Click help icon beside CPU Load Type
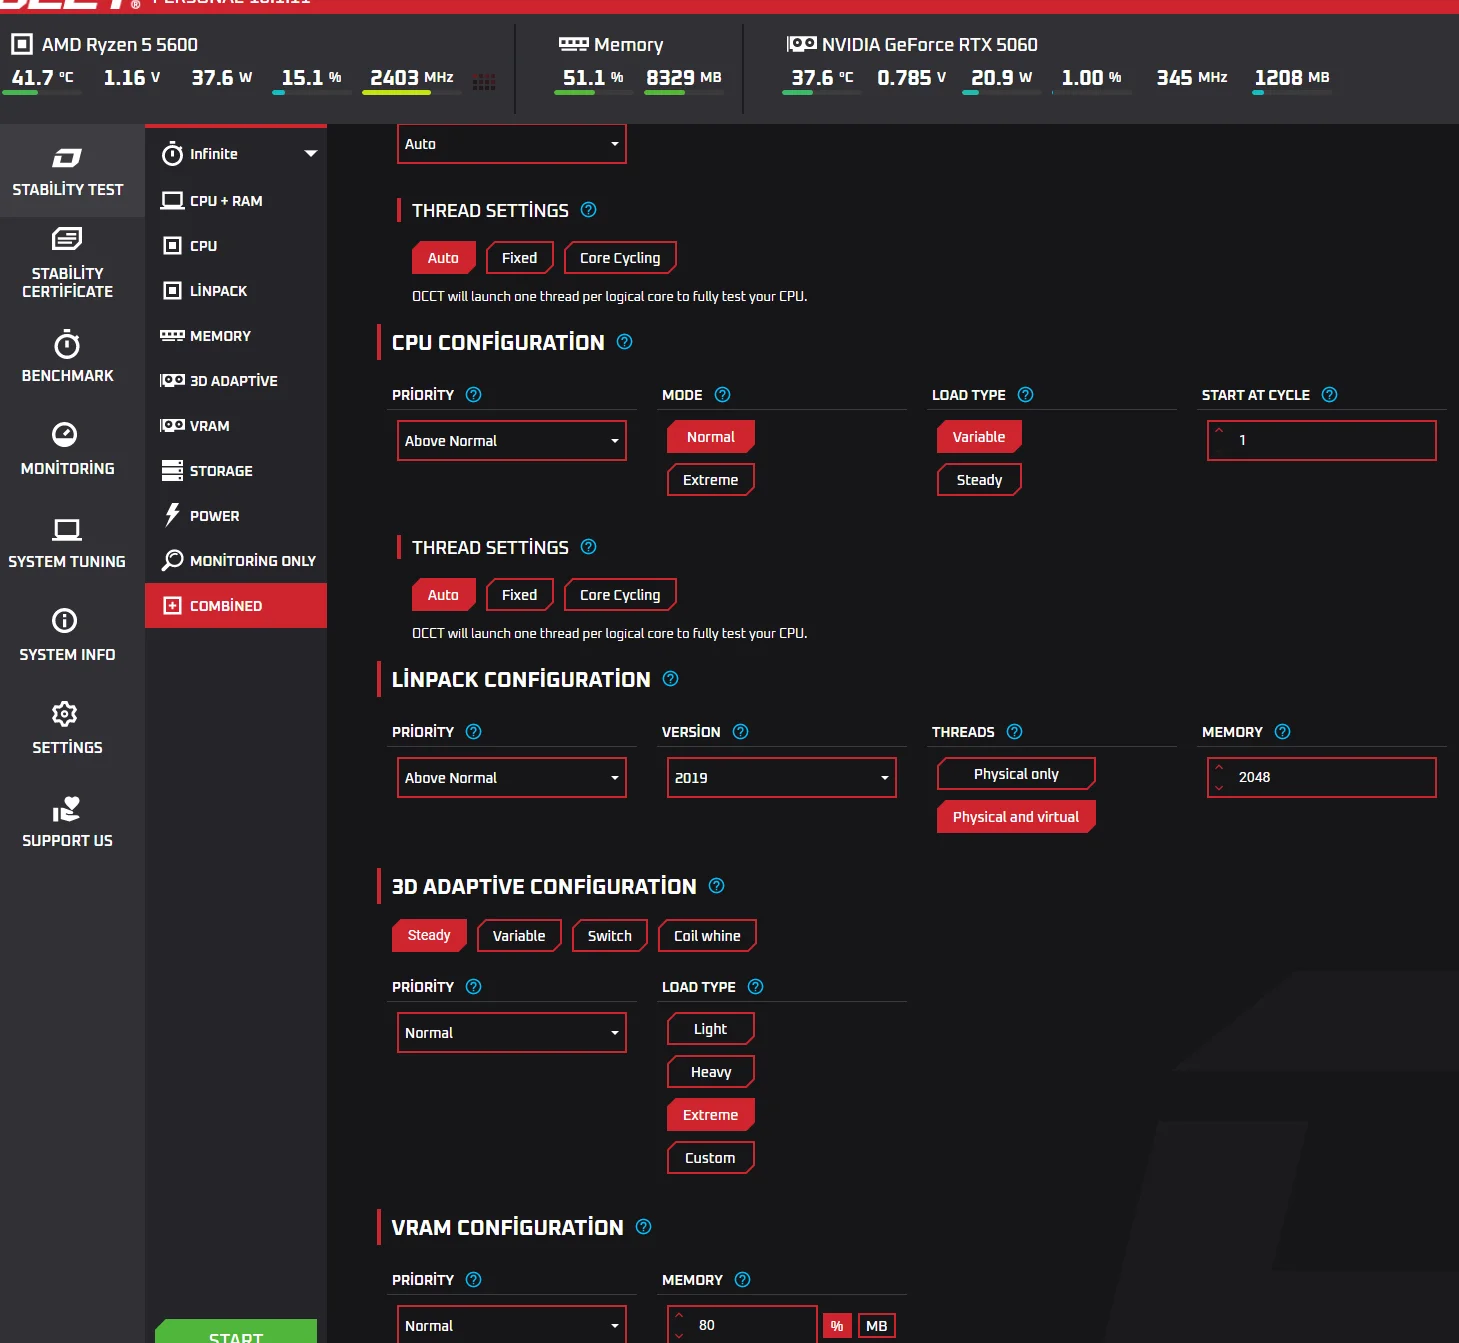1459x1343 pixels. coord(1026,395)
